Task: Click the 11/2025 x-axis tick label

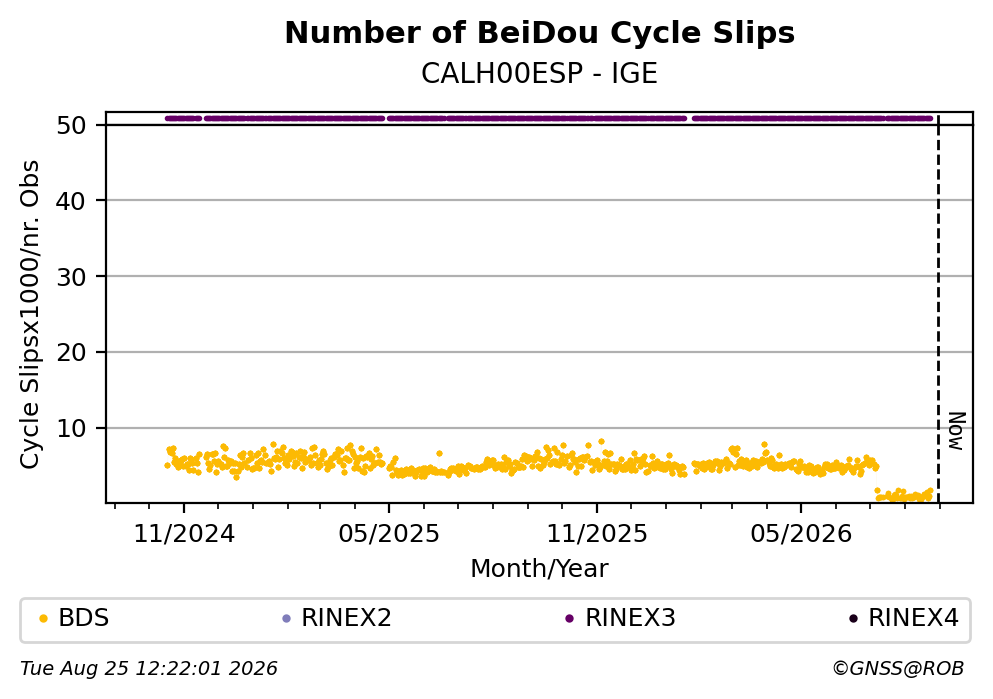Action: tap(597, 534)
